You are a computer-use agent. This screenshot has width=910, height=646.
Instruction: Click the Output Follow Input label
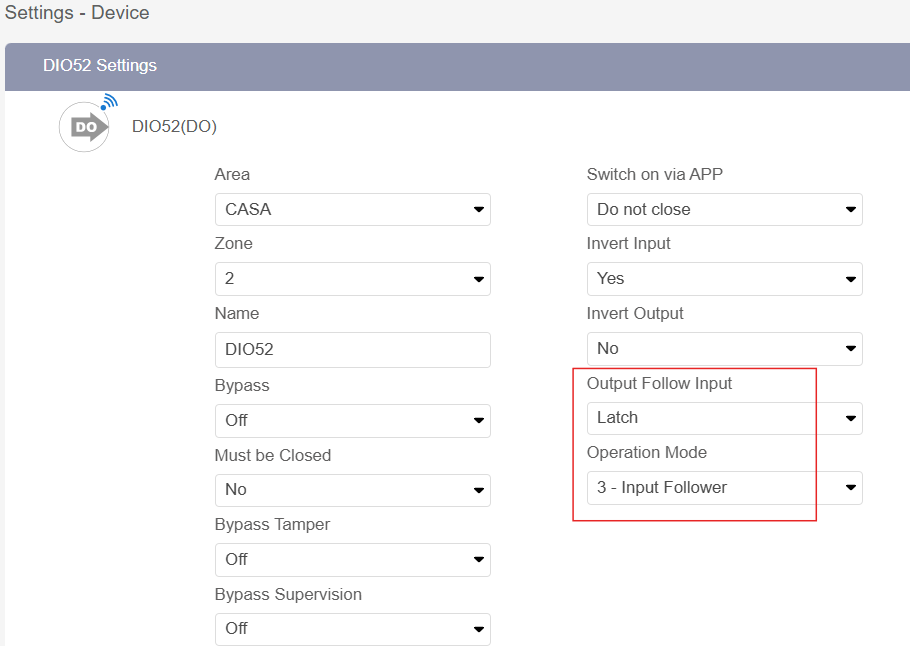pyautogui.click(x=659, y=384)
